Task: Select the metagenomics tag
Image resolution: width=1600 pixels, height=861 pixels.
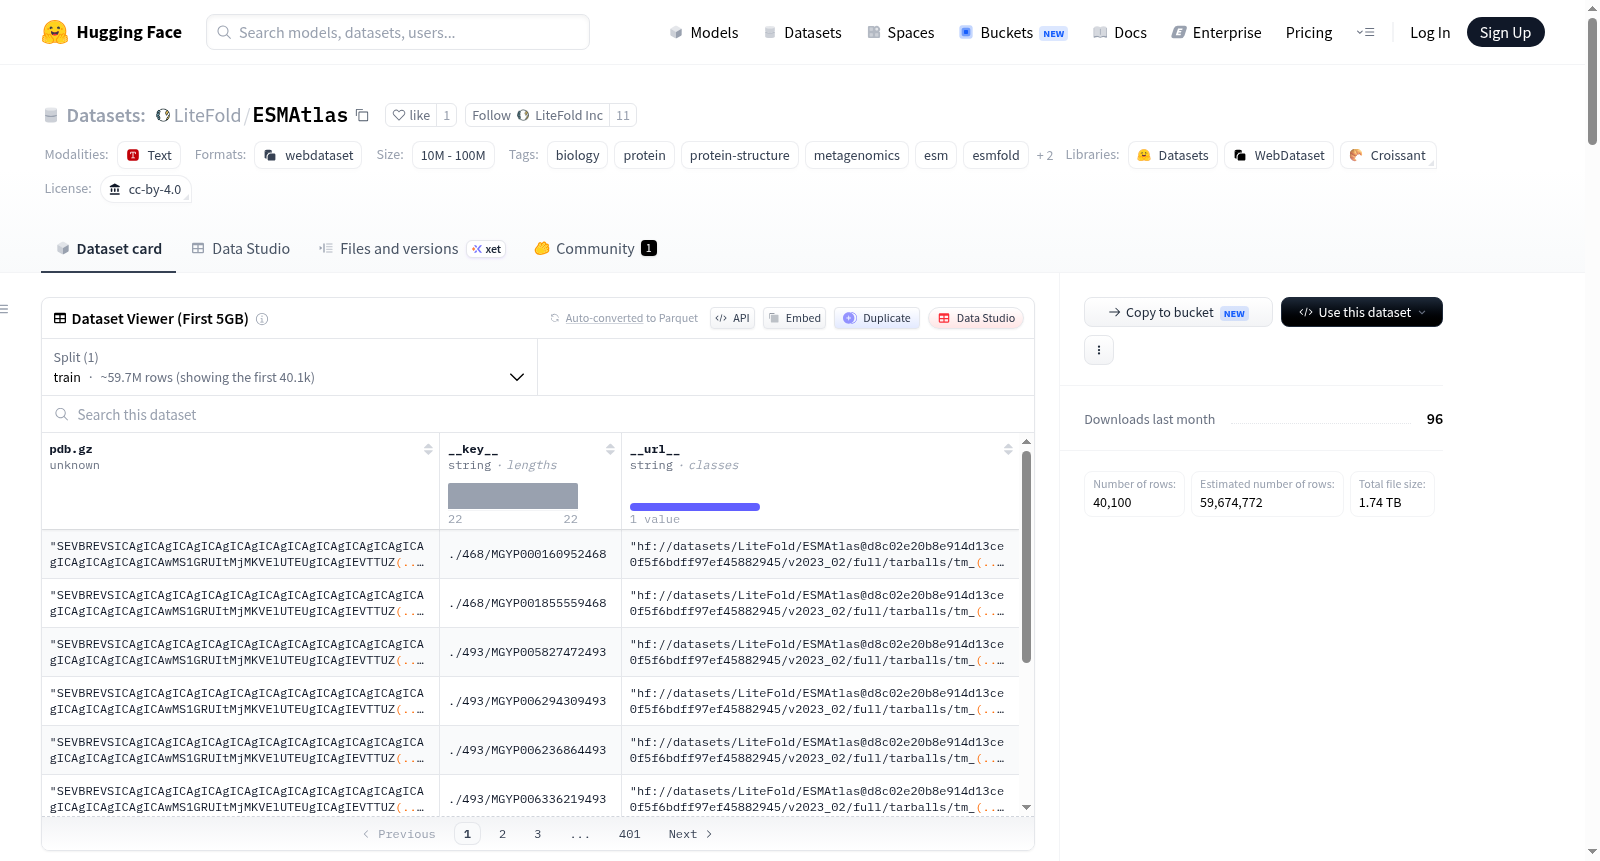Action: coord(856,155)
